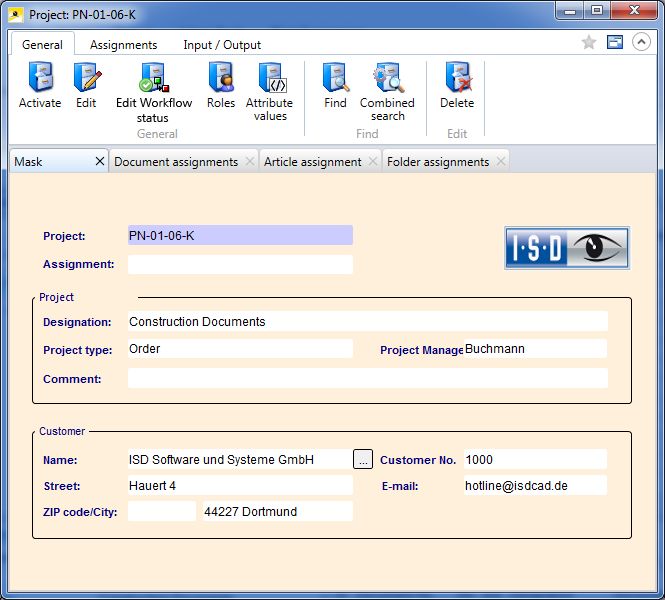Click the Comment text field

(x=367, y=379)
